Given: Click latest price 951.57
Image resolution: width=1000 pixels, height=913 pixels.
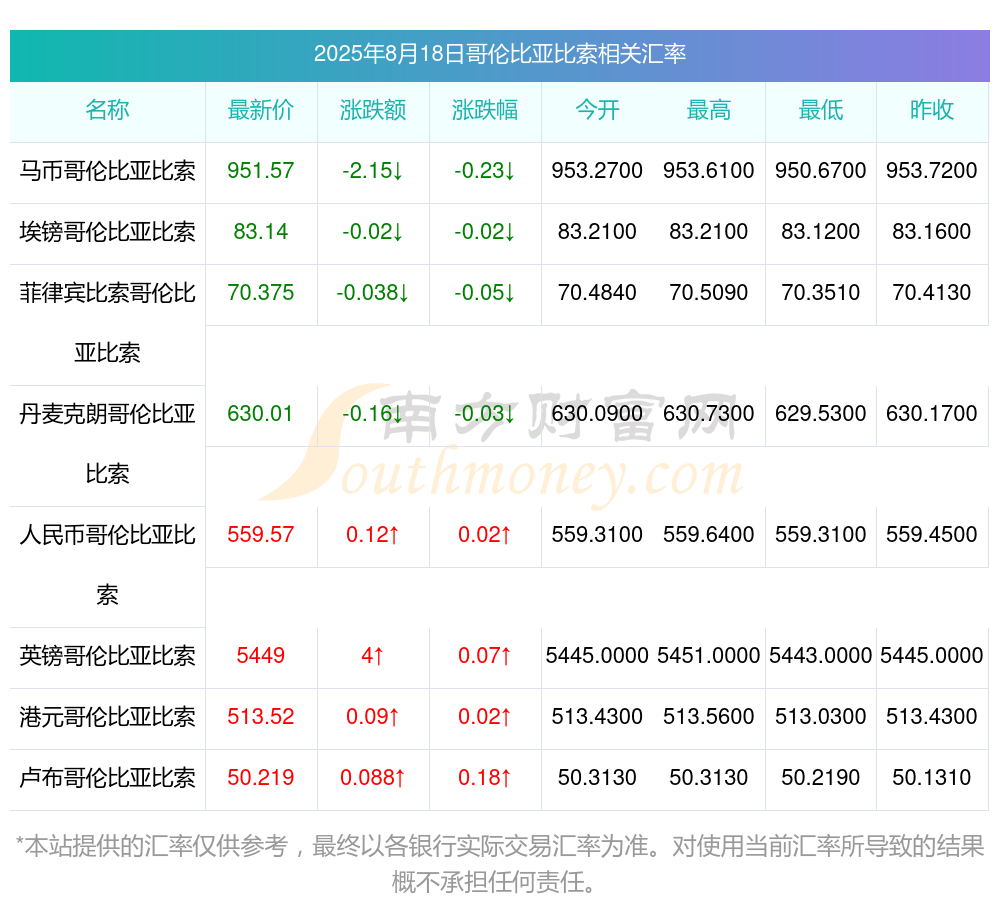Looking at the screenshot, I should (261, 171).
